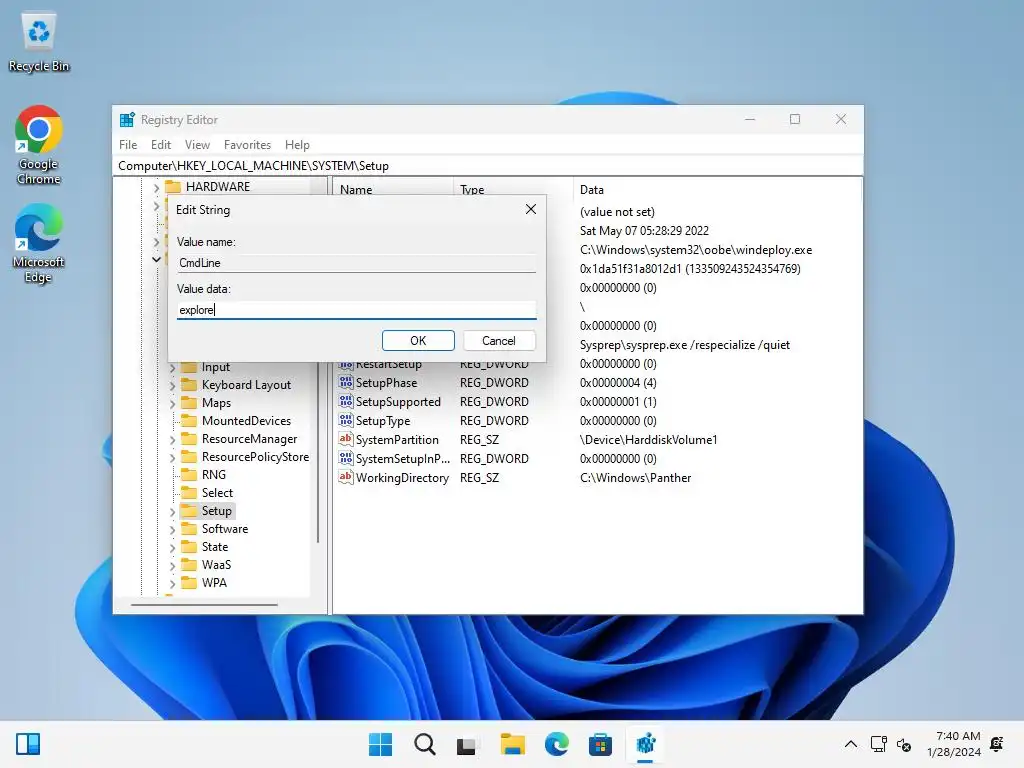
Task: Cancel the Edit String dialog
Action: pos(499,340)
